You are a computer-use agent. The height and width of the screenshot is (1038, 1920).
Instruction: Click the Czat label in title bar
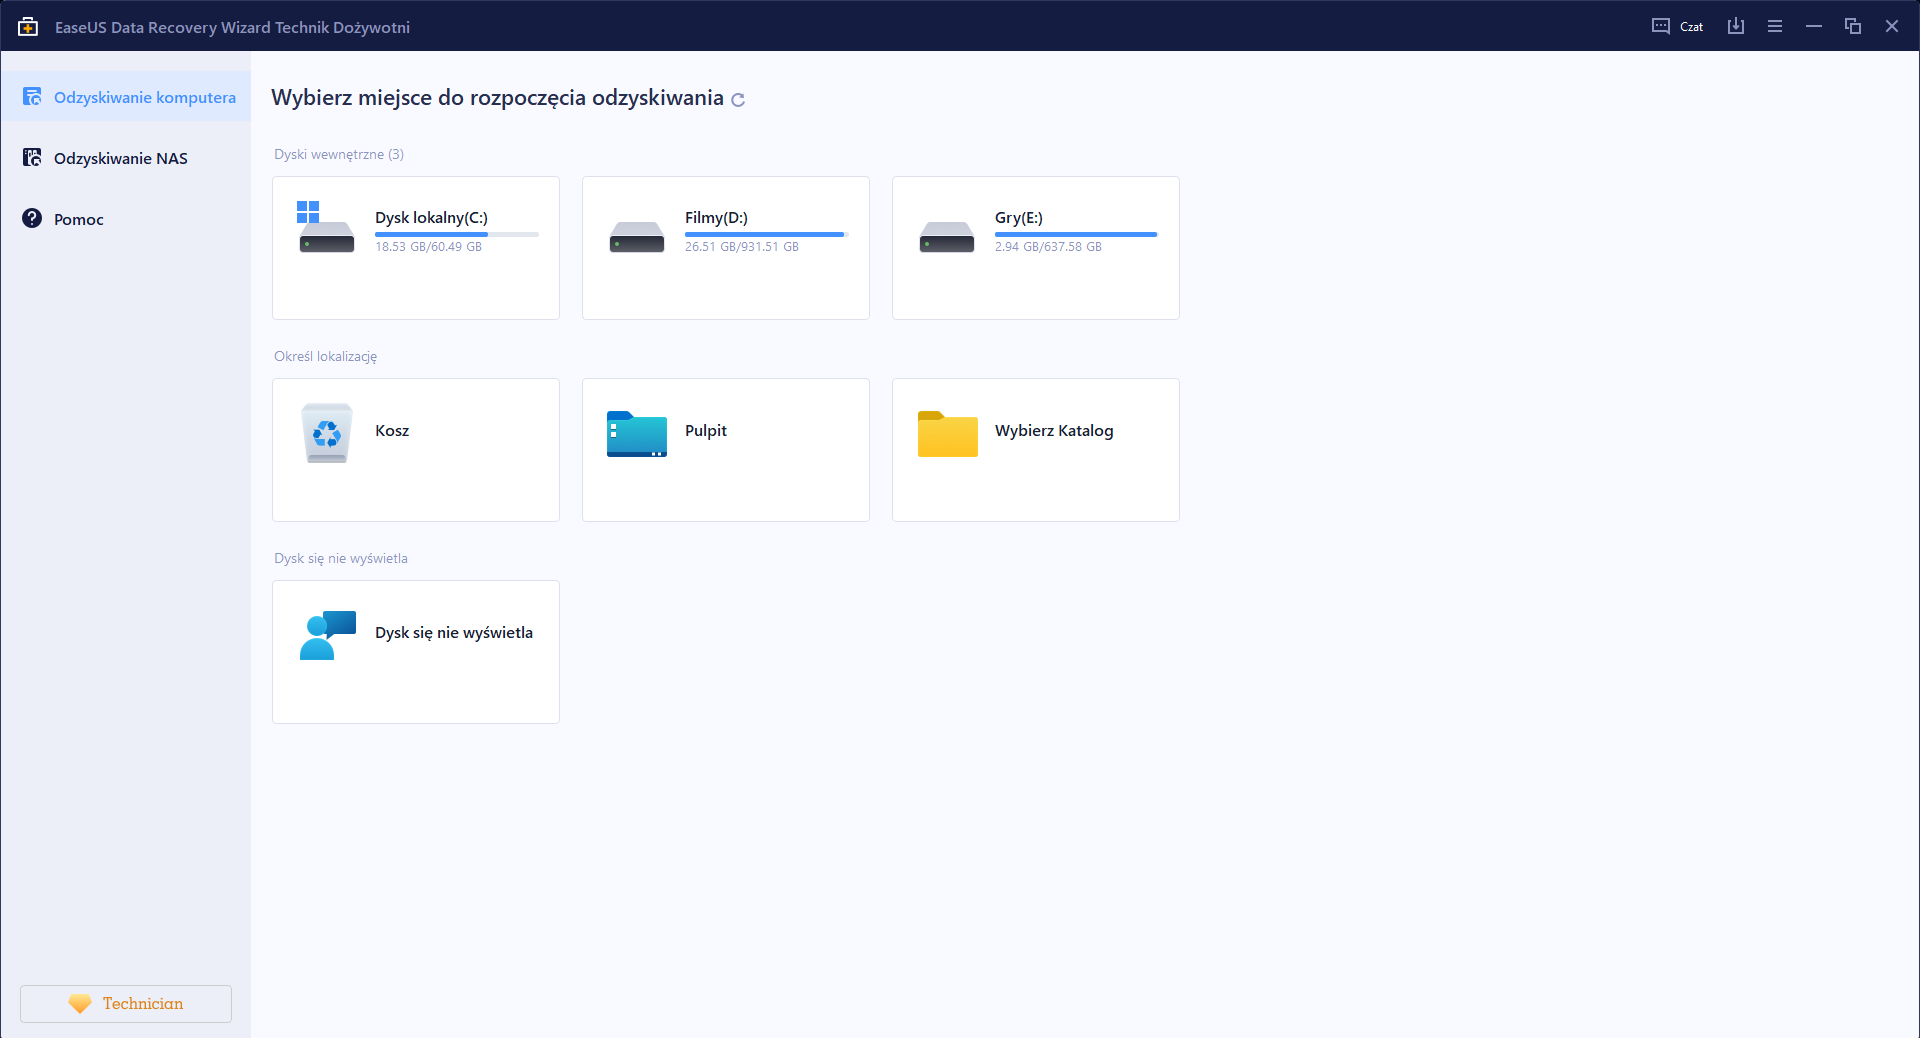pyautogui.click(x=1691, y=27)
